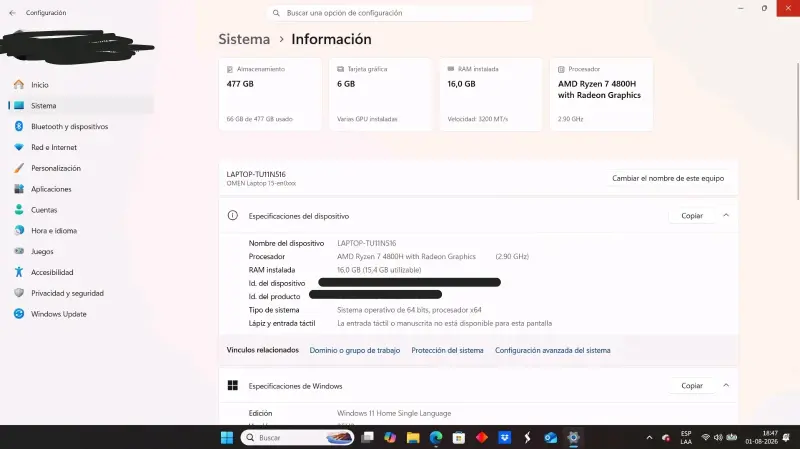Open Task View from the taskbar
800x449 pixels.
click(367, 438)
